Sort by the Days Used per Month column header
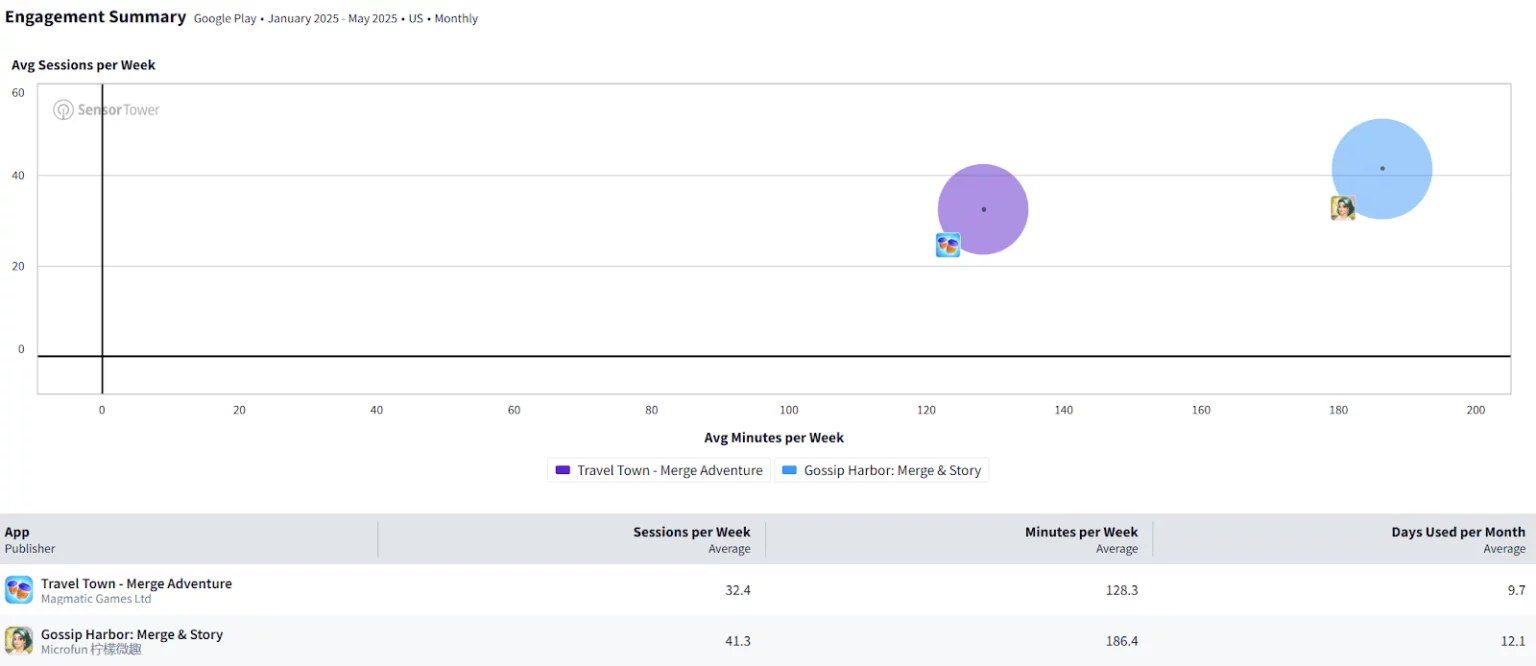The height and width of the screenshot is (666, 1536). [1458, 532]
